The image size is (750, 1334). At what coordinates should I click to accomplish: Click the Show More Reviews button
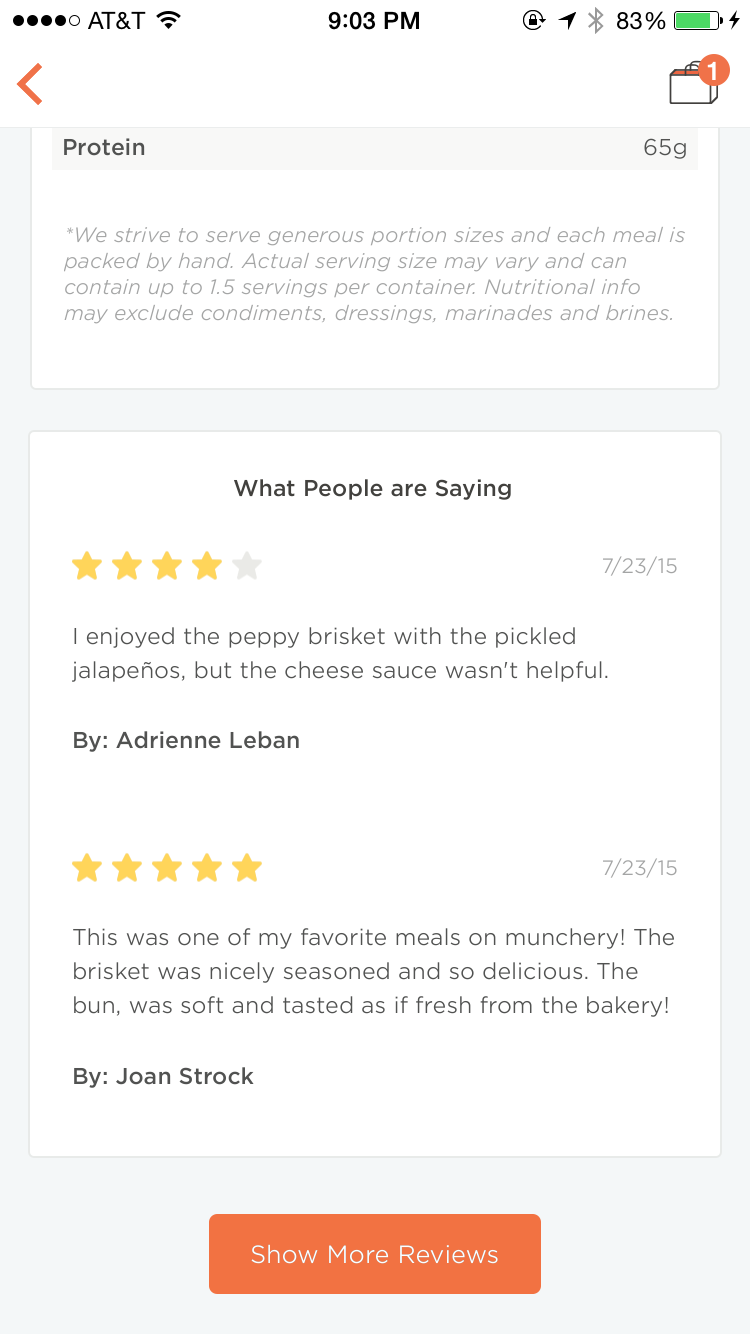click(x=375, y=1254)
